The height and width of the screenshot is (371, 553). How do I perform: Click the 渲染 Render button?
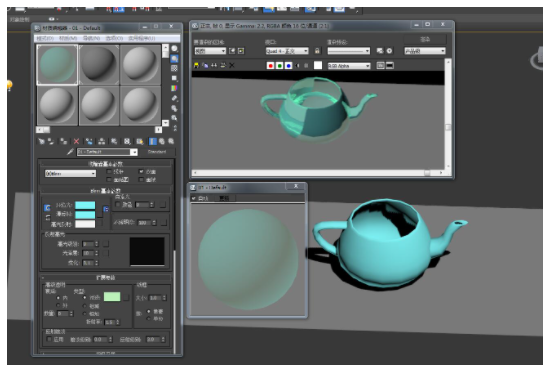(x=425, y=39)
